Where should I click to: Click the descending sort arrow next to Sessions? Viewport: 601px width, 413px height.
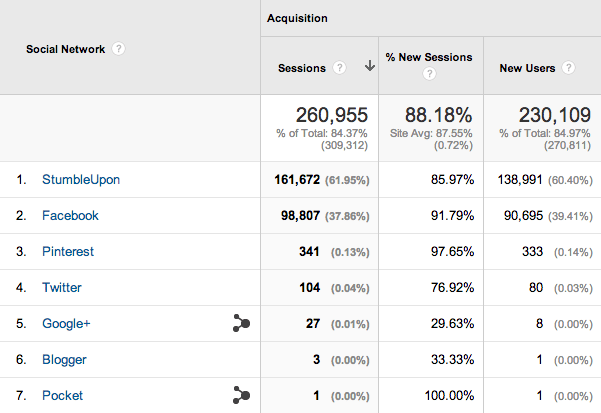(369, 67)
